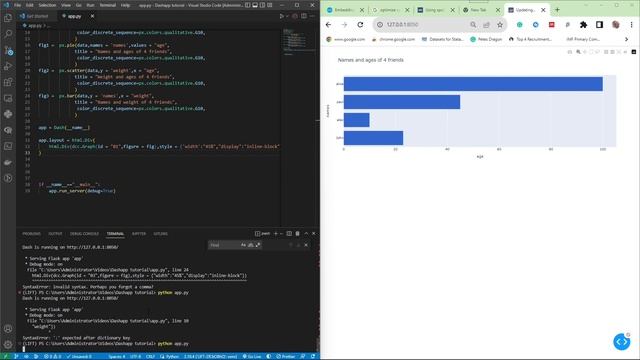Click Go Live in the status bar
Screen dimensions: 640x360
coord(252,356)
